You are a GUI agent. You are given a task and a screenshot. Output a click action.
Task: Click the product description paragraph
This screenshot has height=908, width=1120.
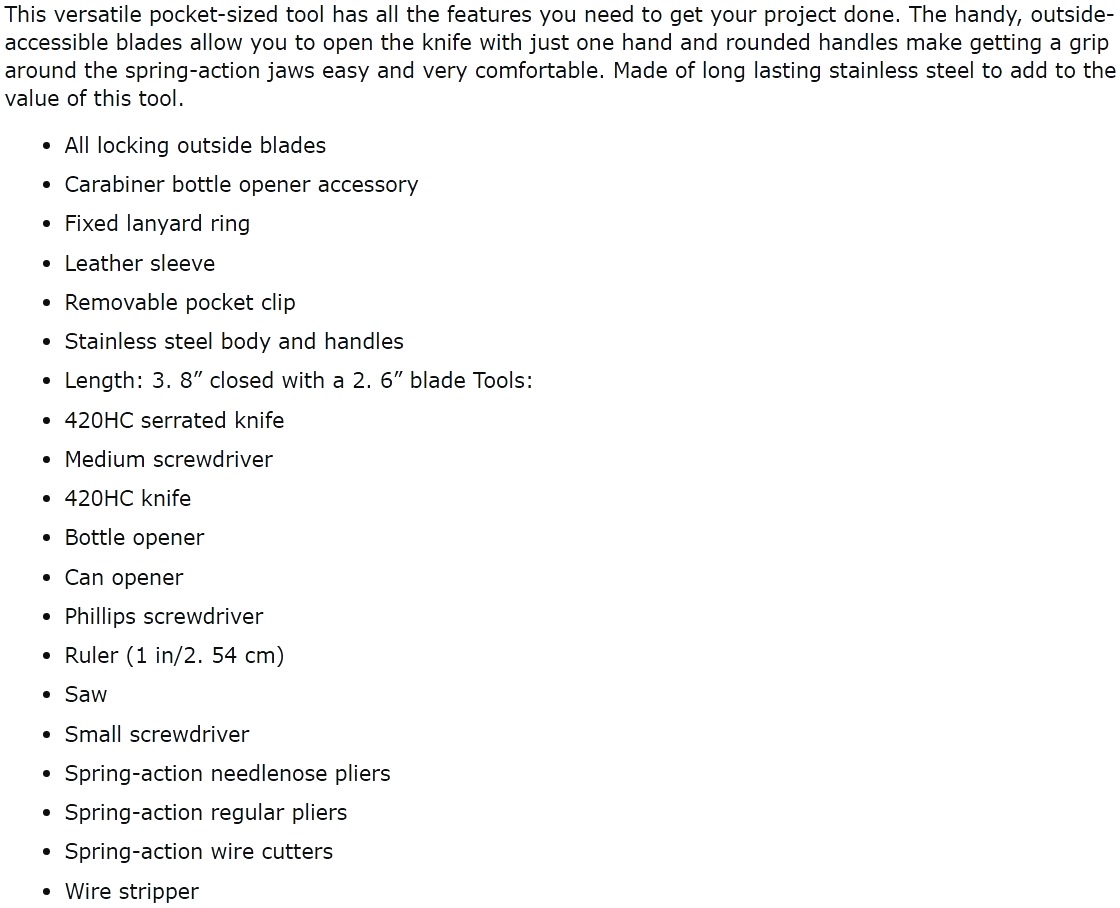pos(560,58)
